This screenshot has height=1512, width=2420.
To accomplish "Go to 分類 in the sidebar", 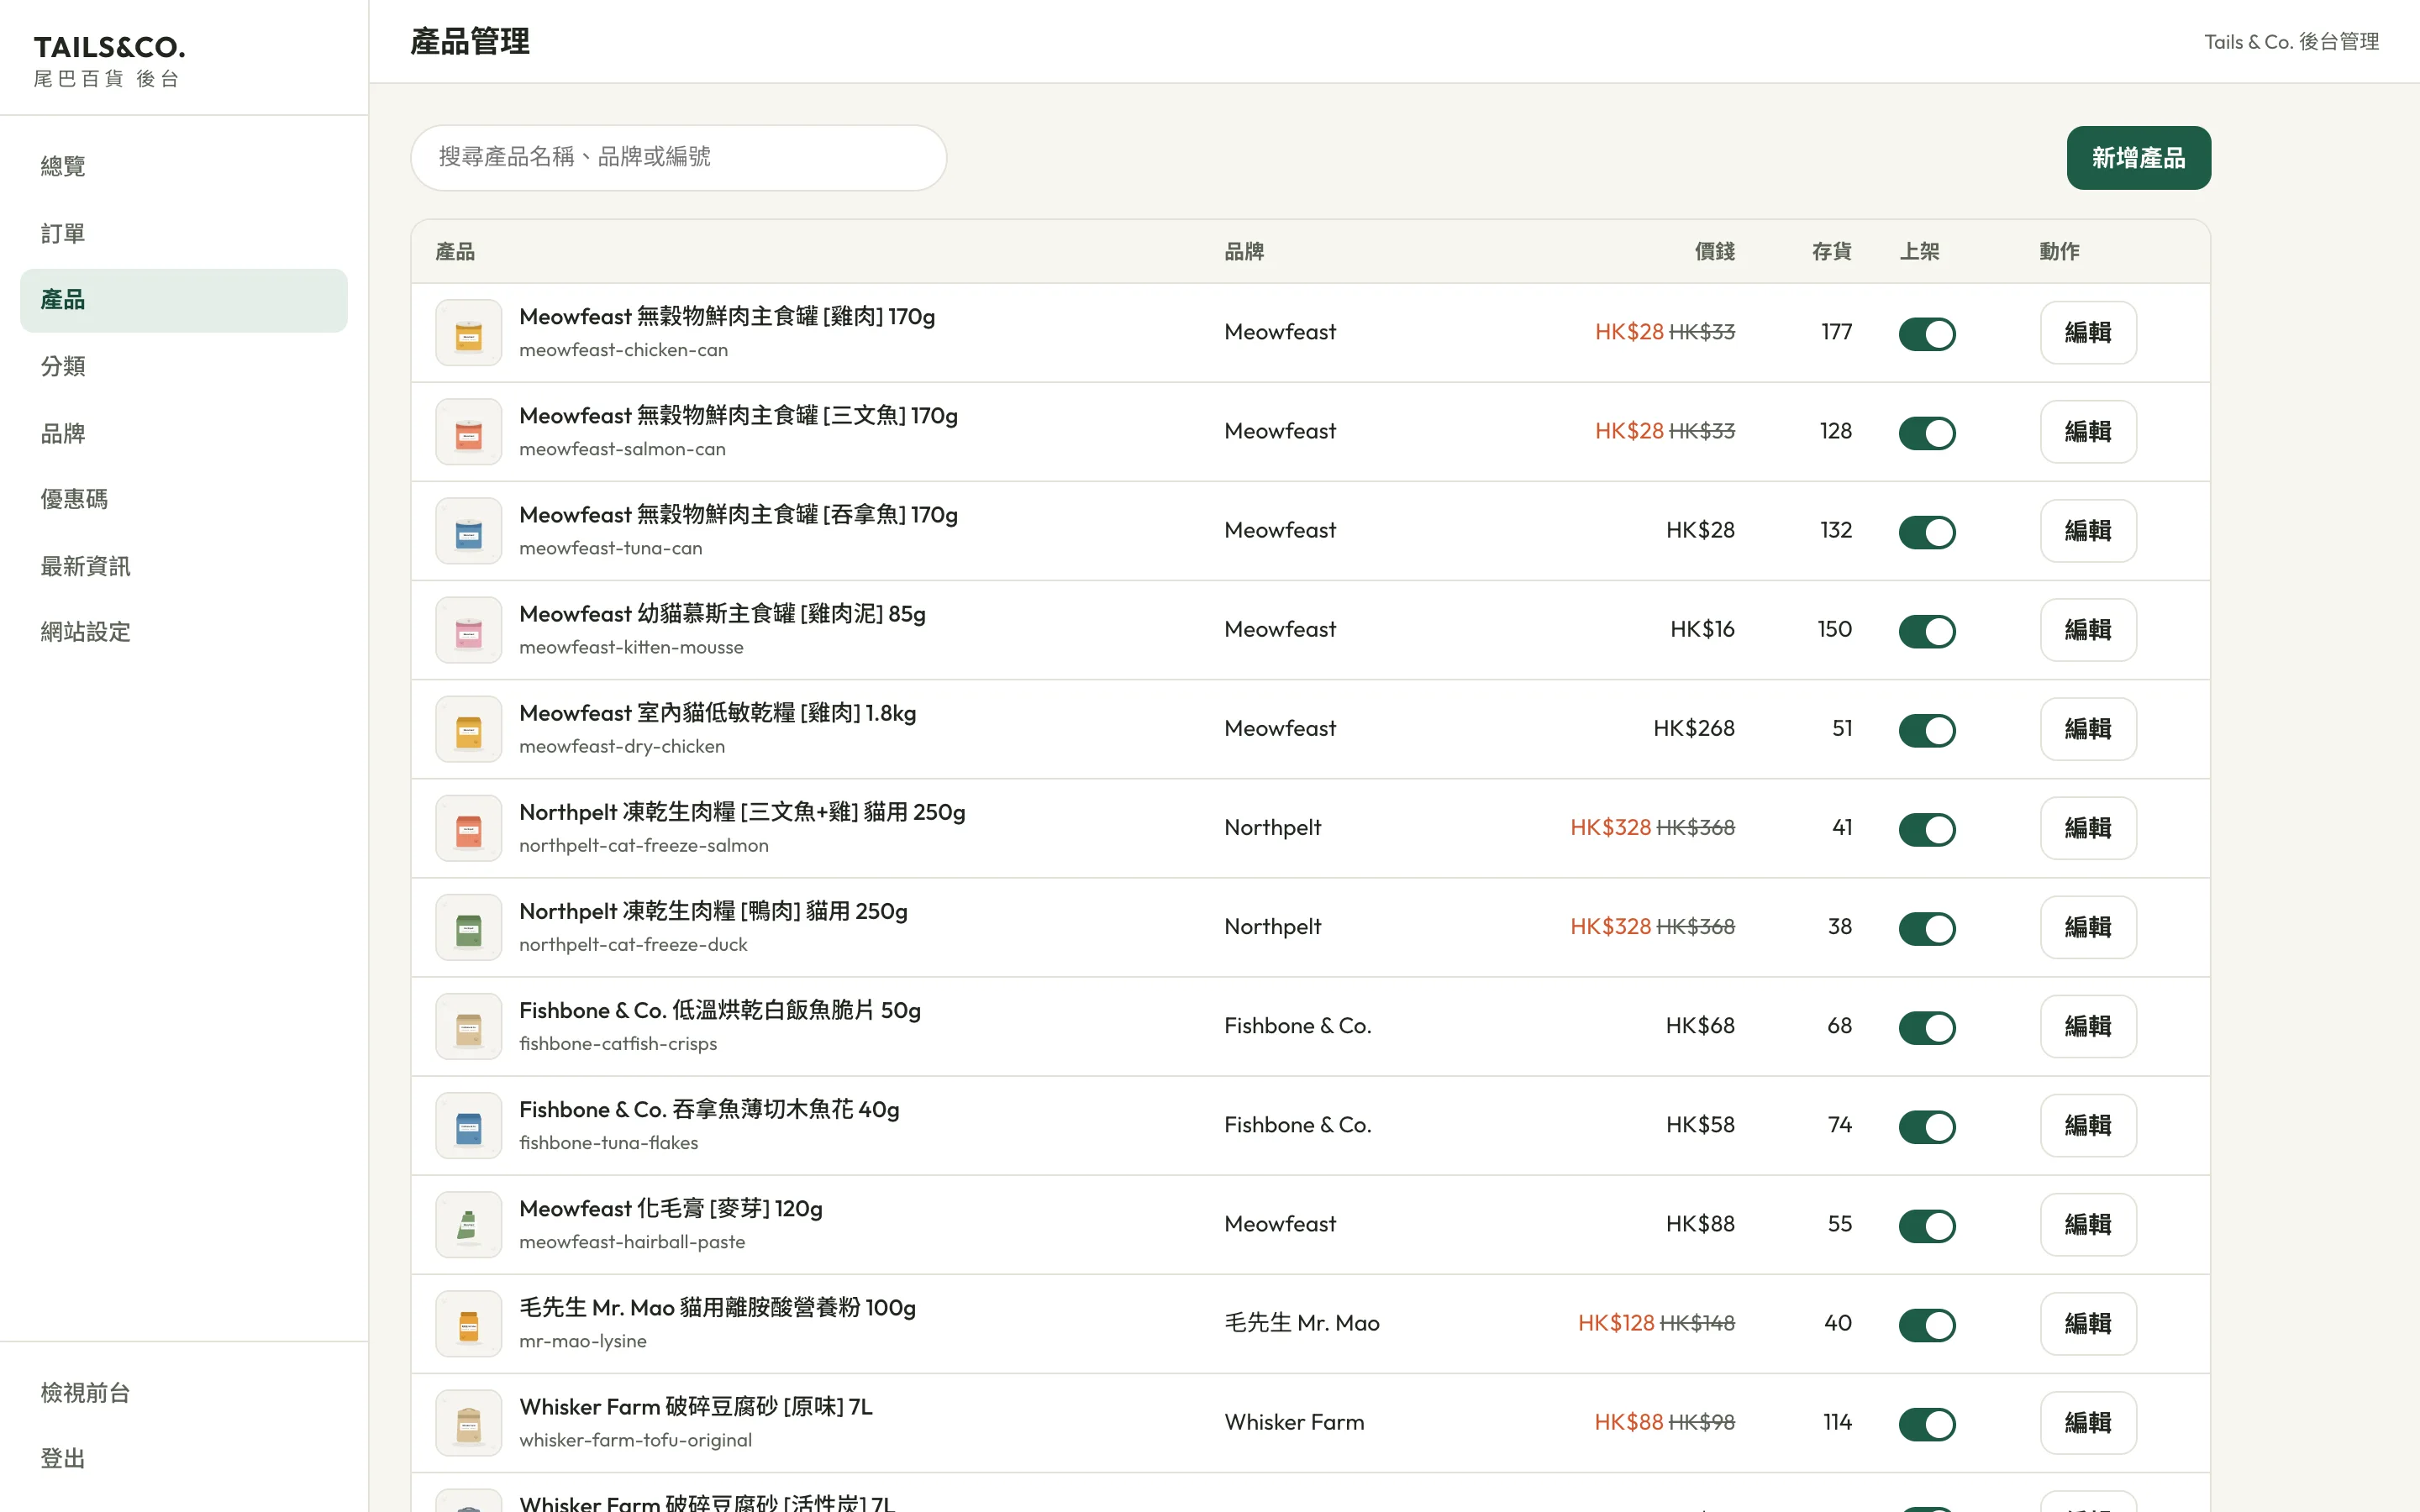I will pyautogui.click(x=184, y=366).
